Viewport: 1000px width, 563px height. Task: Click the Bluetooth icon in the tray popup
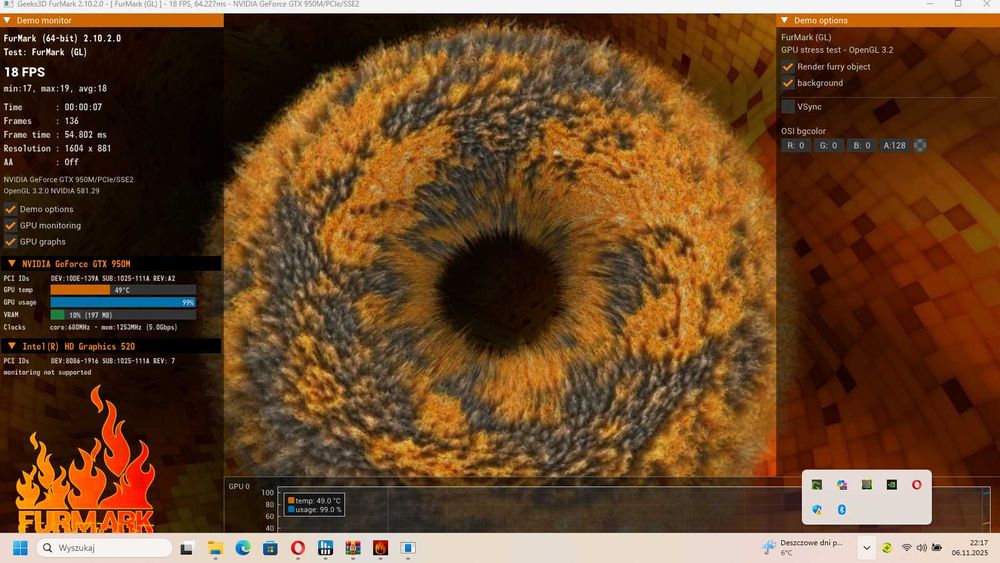click(x=842, y=509)
